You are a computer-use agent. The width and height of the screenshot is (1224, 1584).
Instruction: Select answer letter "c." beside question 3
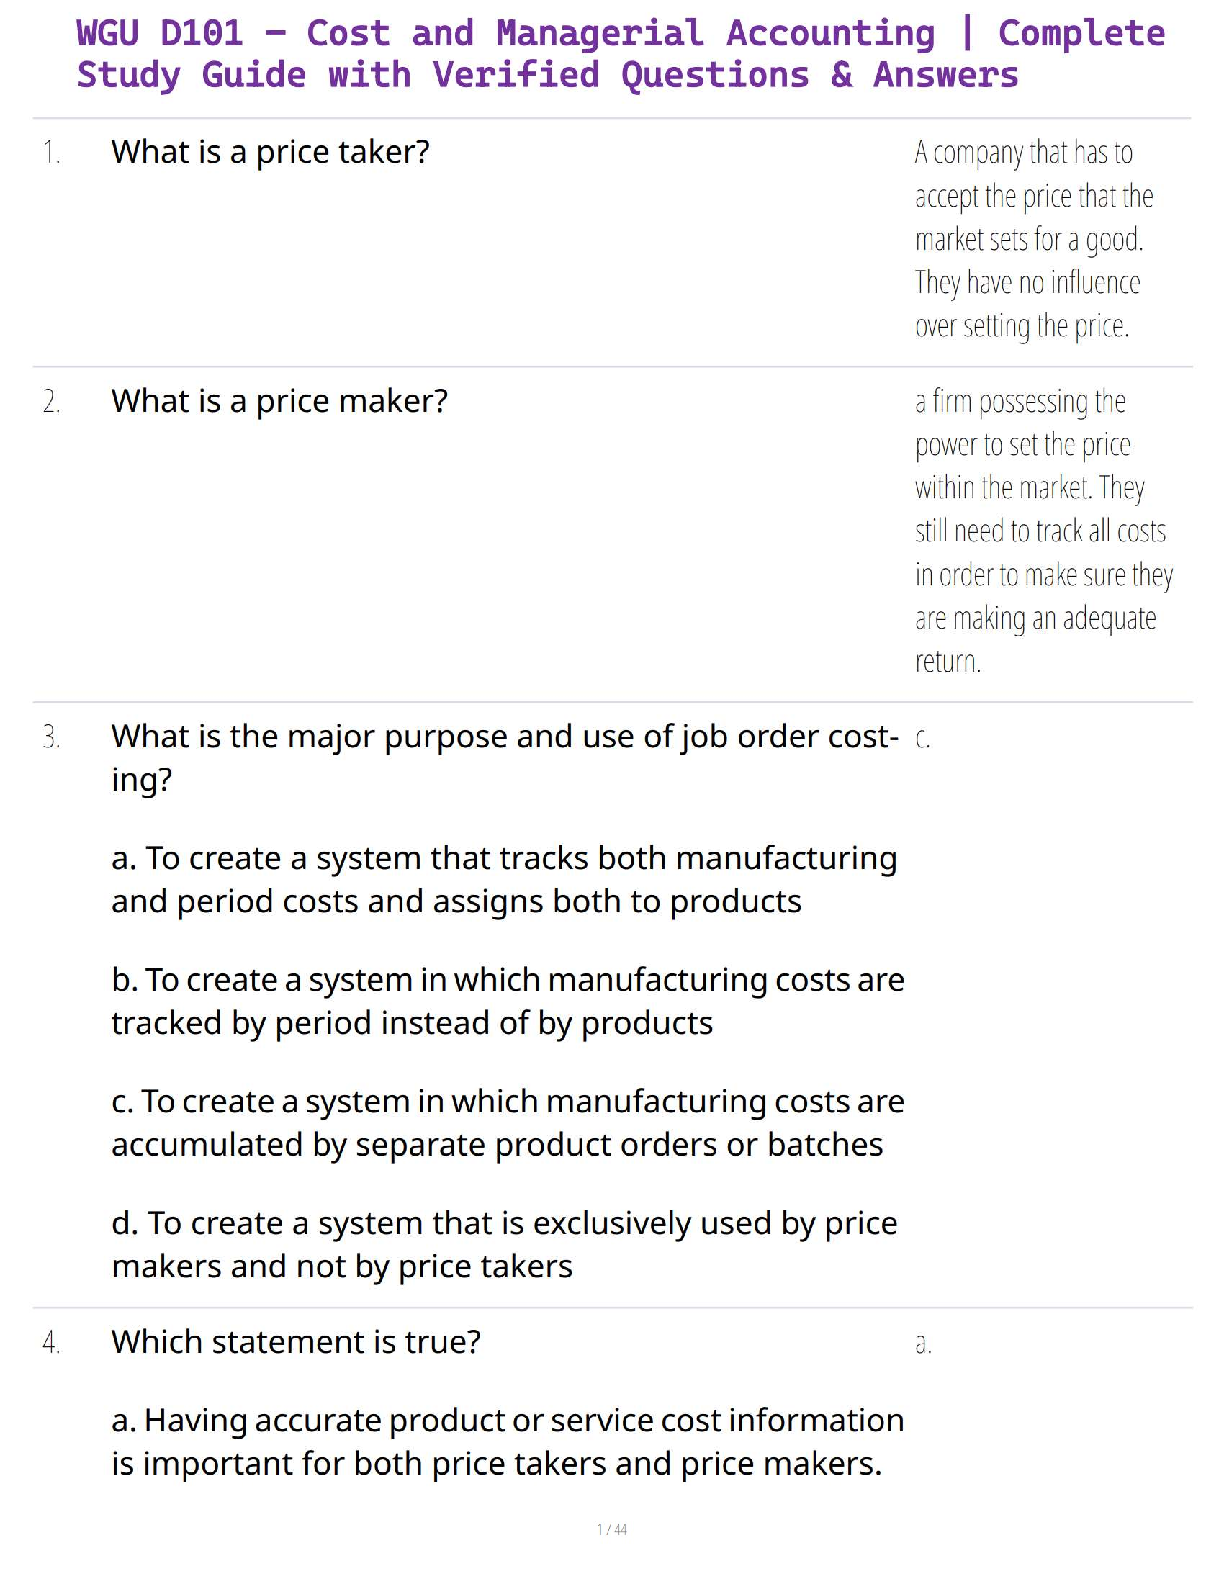(923, 739)
